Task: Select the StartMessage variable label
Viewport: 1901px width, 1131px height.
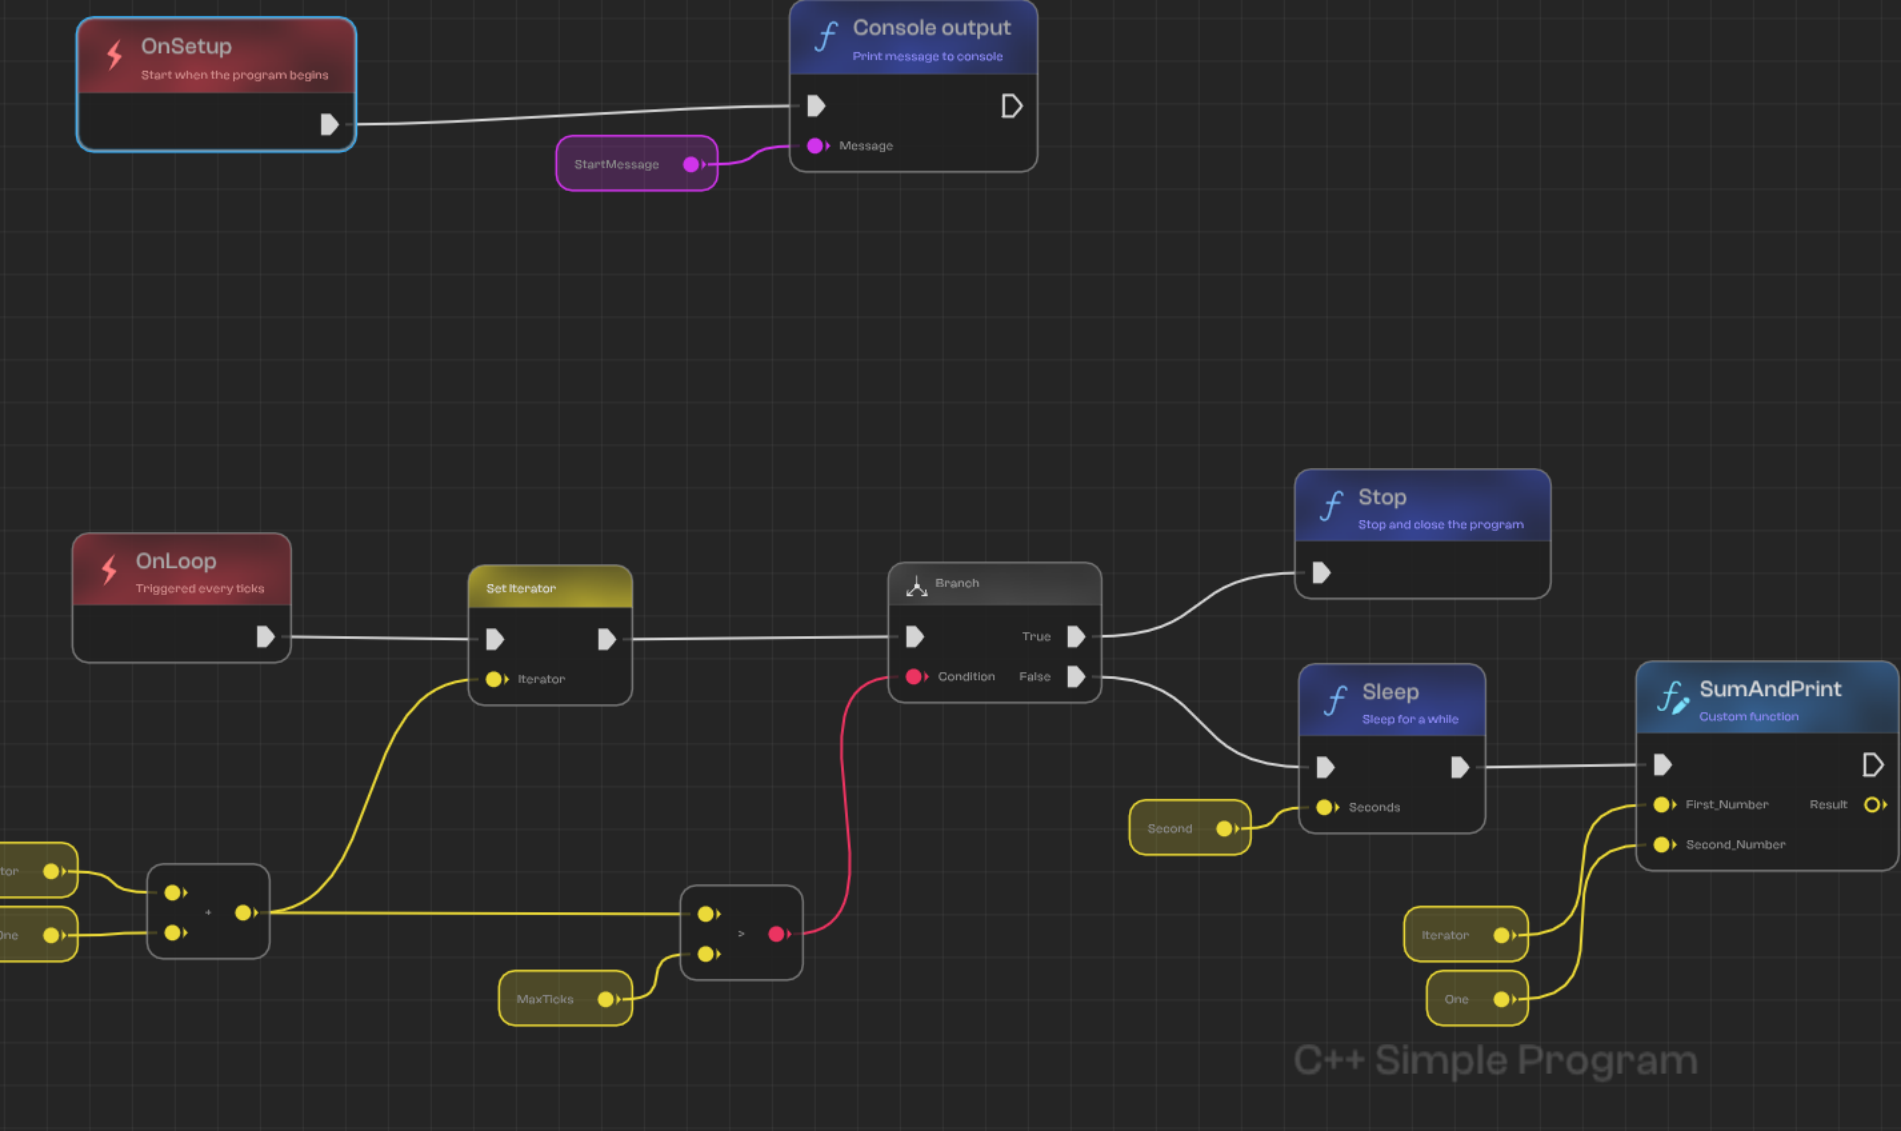Action: (616, 164)
